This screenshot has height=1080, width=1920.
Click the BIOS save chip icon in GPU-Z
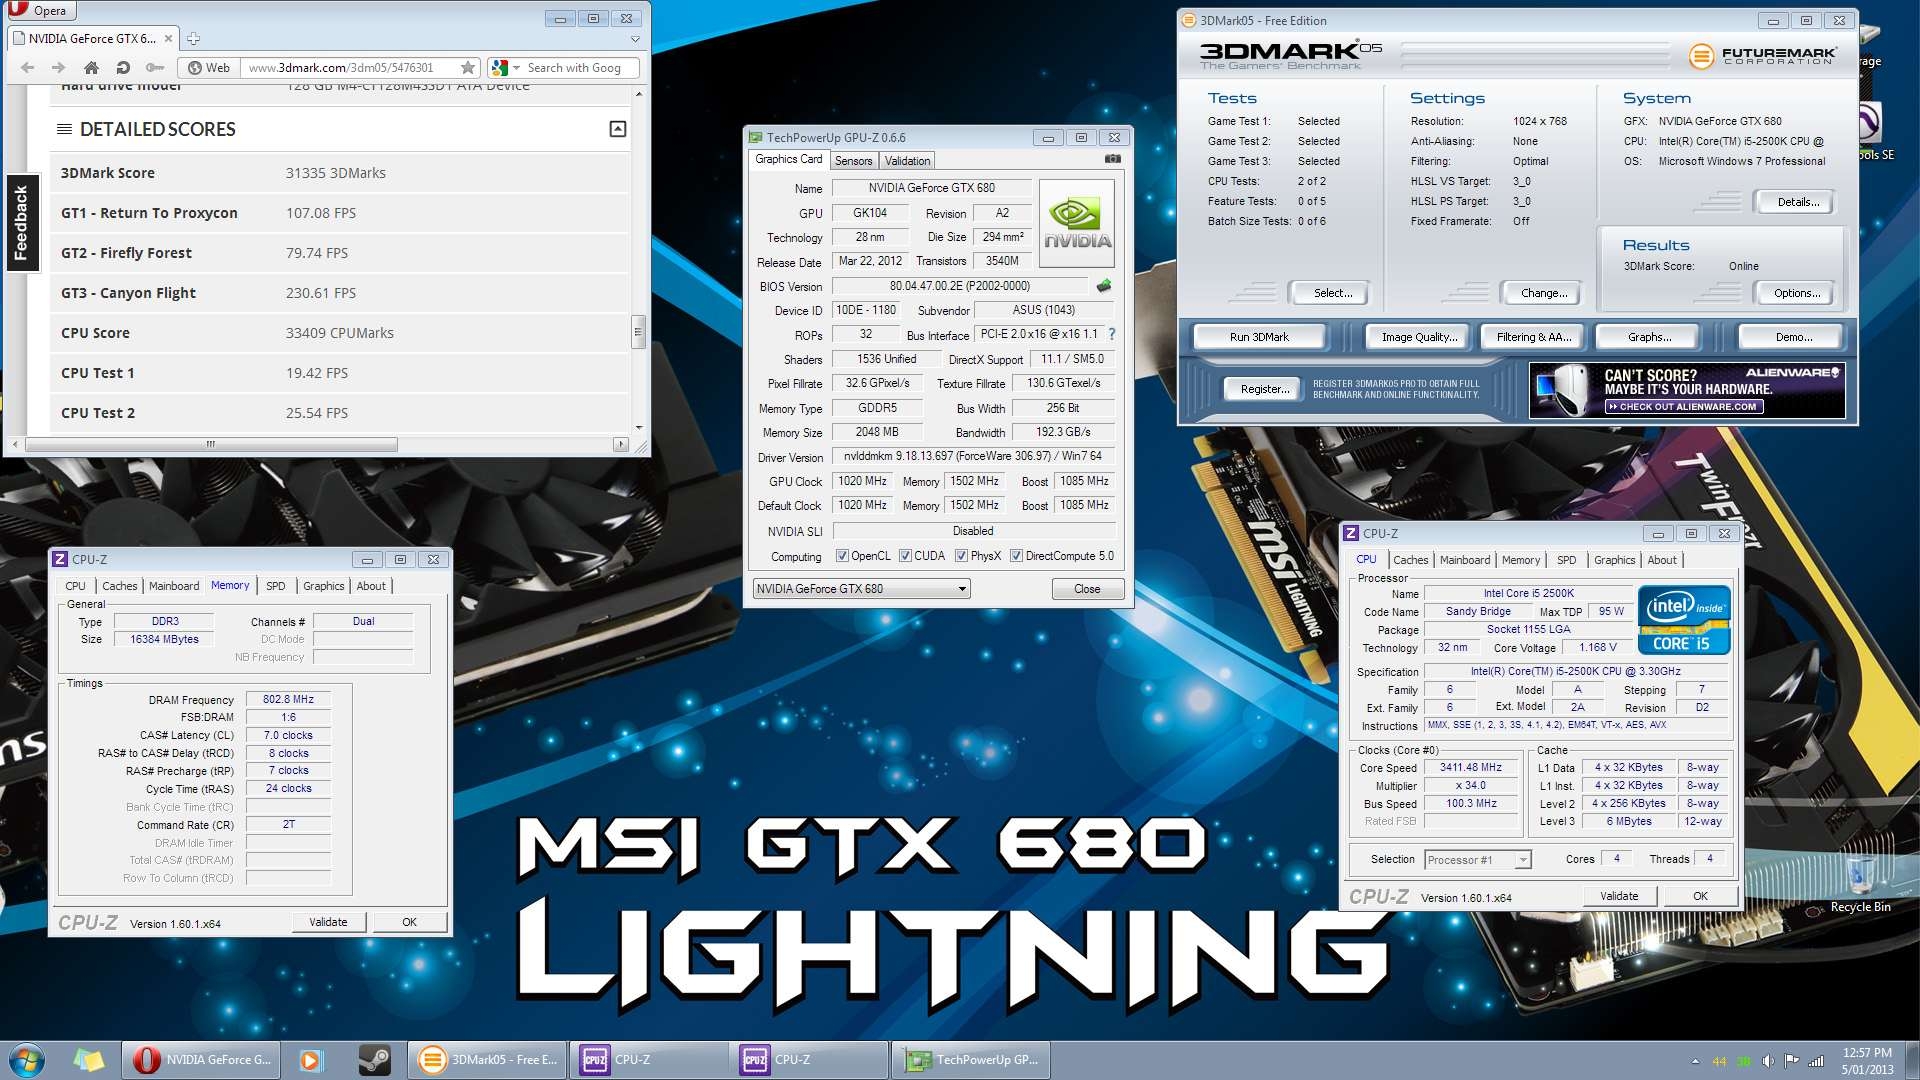pos(1104,286)
